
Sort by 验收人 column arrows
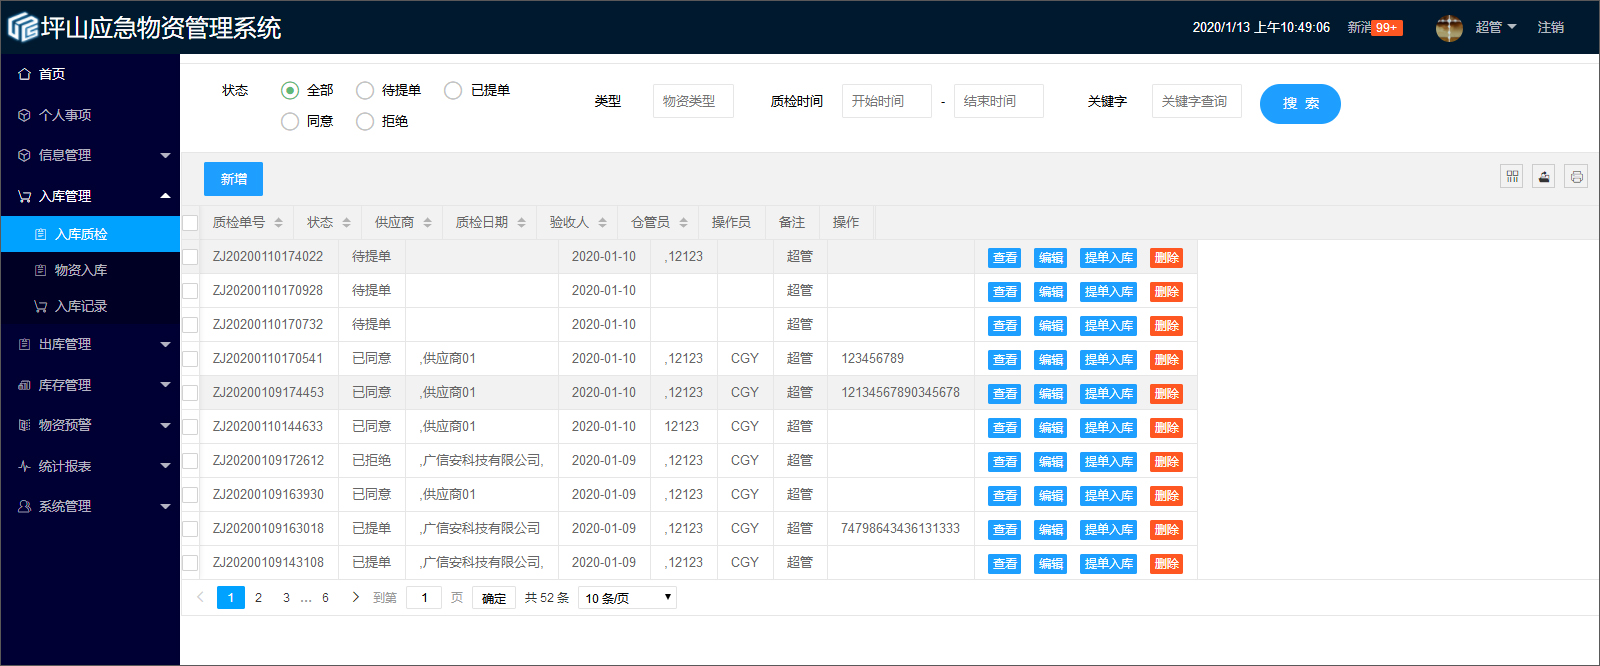[x=602, y=223]
